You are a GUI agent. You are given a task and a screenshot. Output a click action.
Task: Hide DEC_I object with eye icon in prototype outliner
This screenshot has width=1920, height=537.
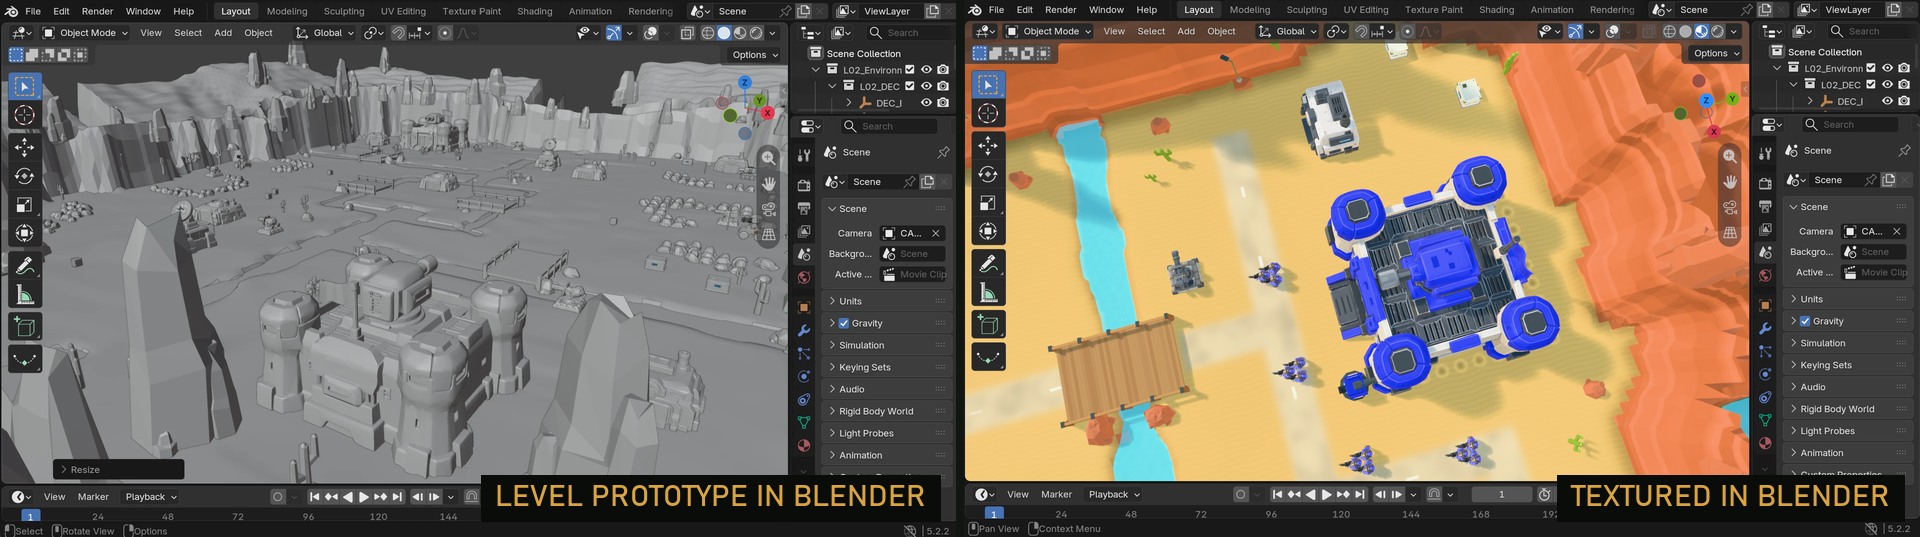(927, 102)
